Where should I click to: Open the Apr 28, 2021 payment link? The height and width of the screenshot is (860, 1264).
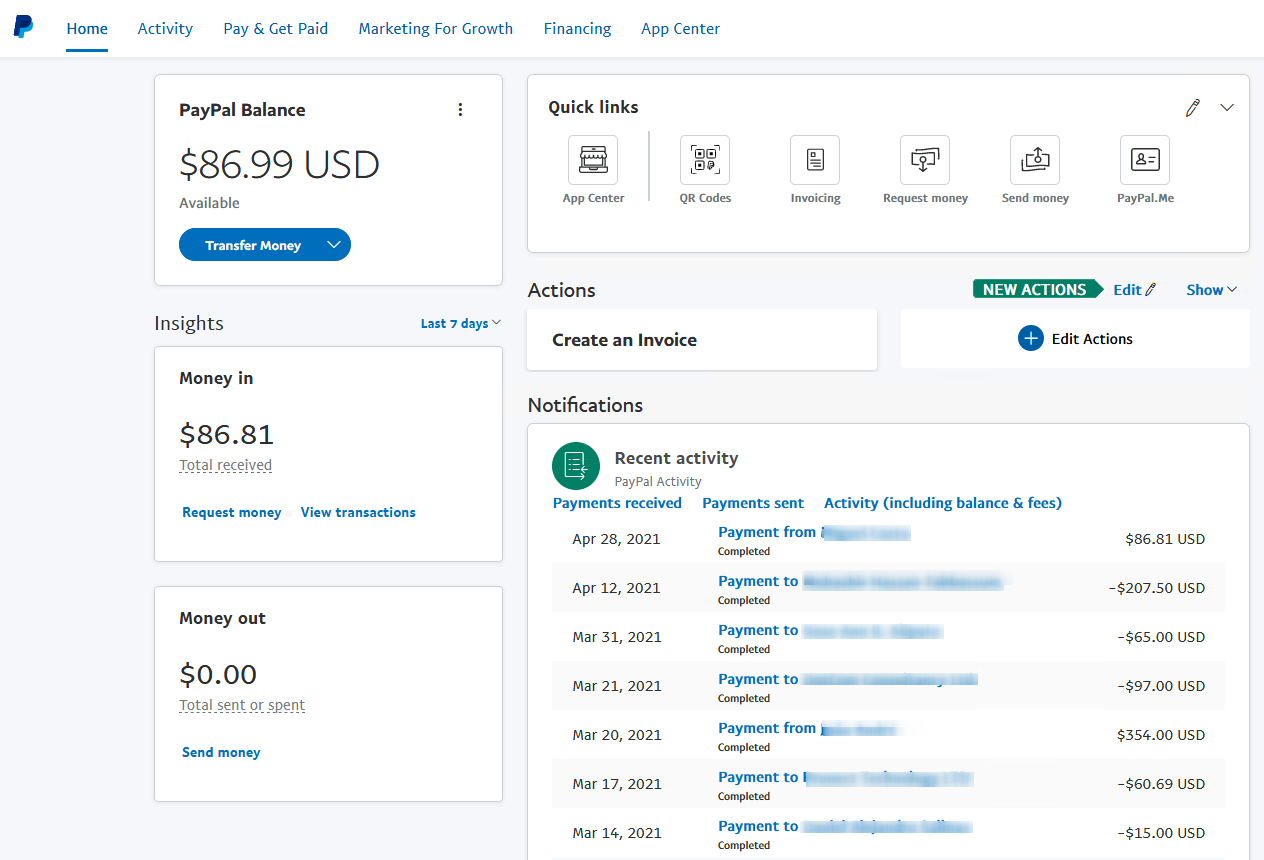pyautogui.click(x=814, y=532)
